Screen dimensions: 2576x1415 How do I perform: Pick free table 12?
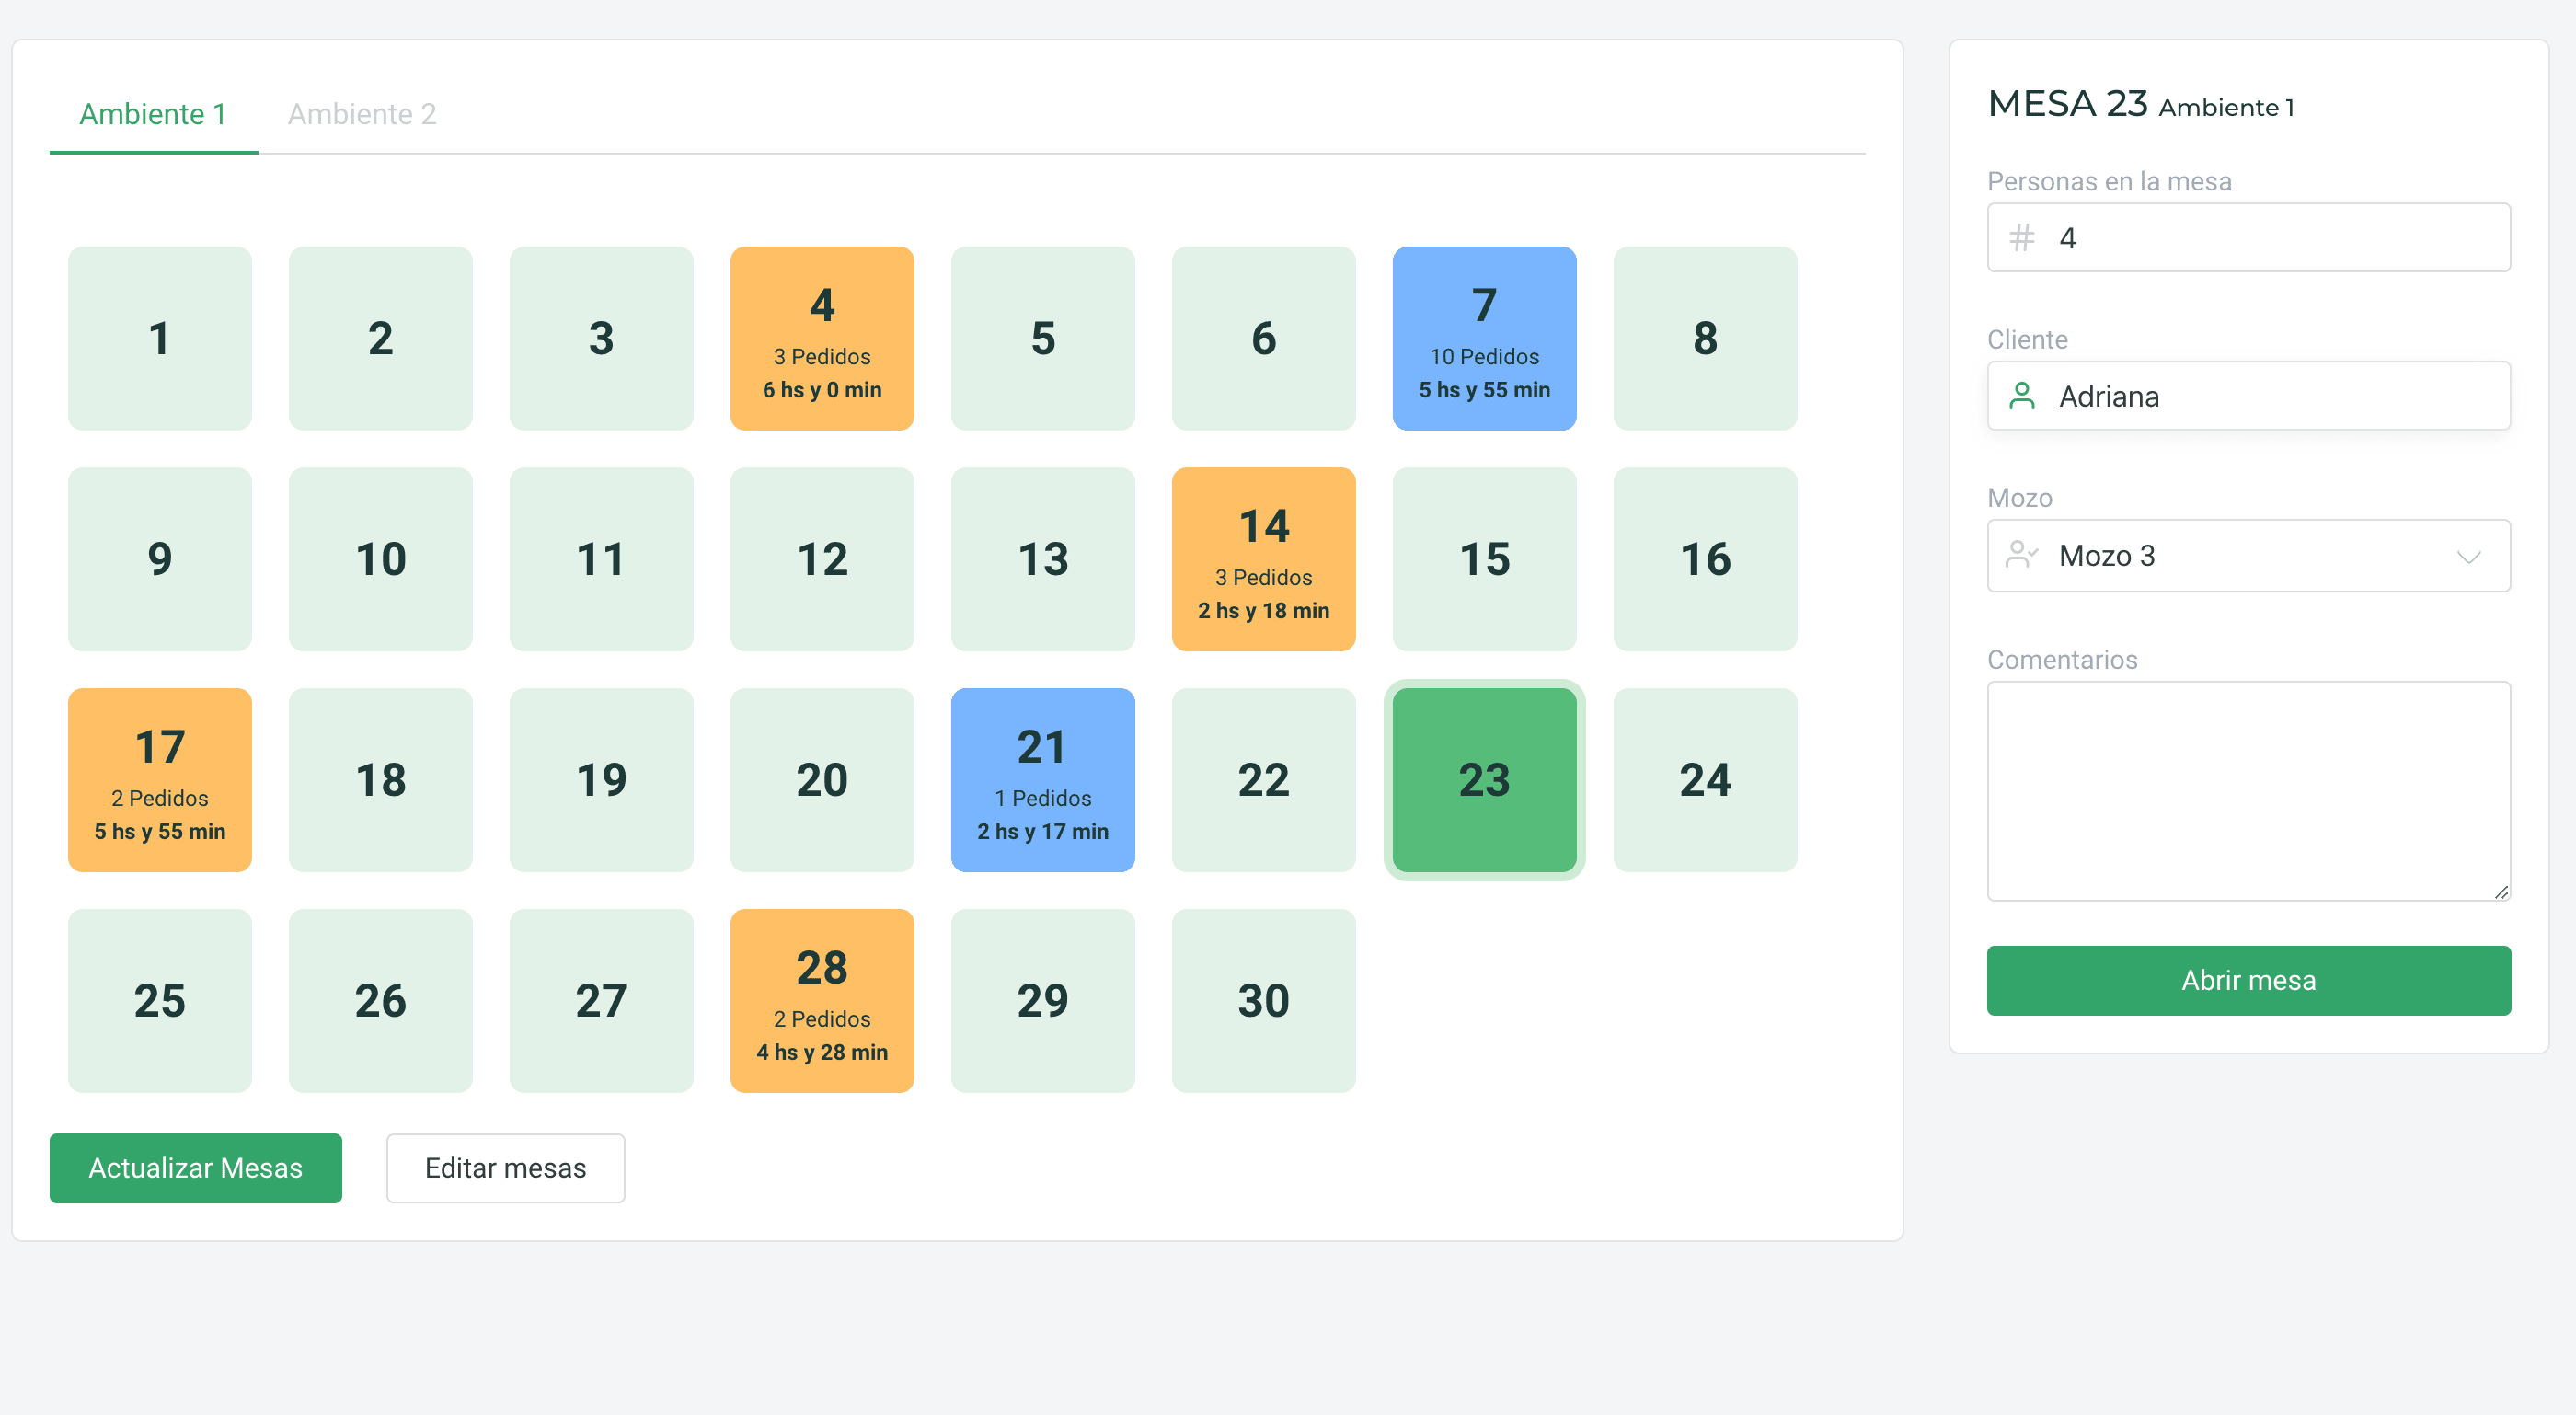tap(822, 559)
